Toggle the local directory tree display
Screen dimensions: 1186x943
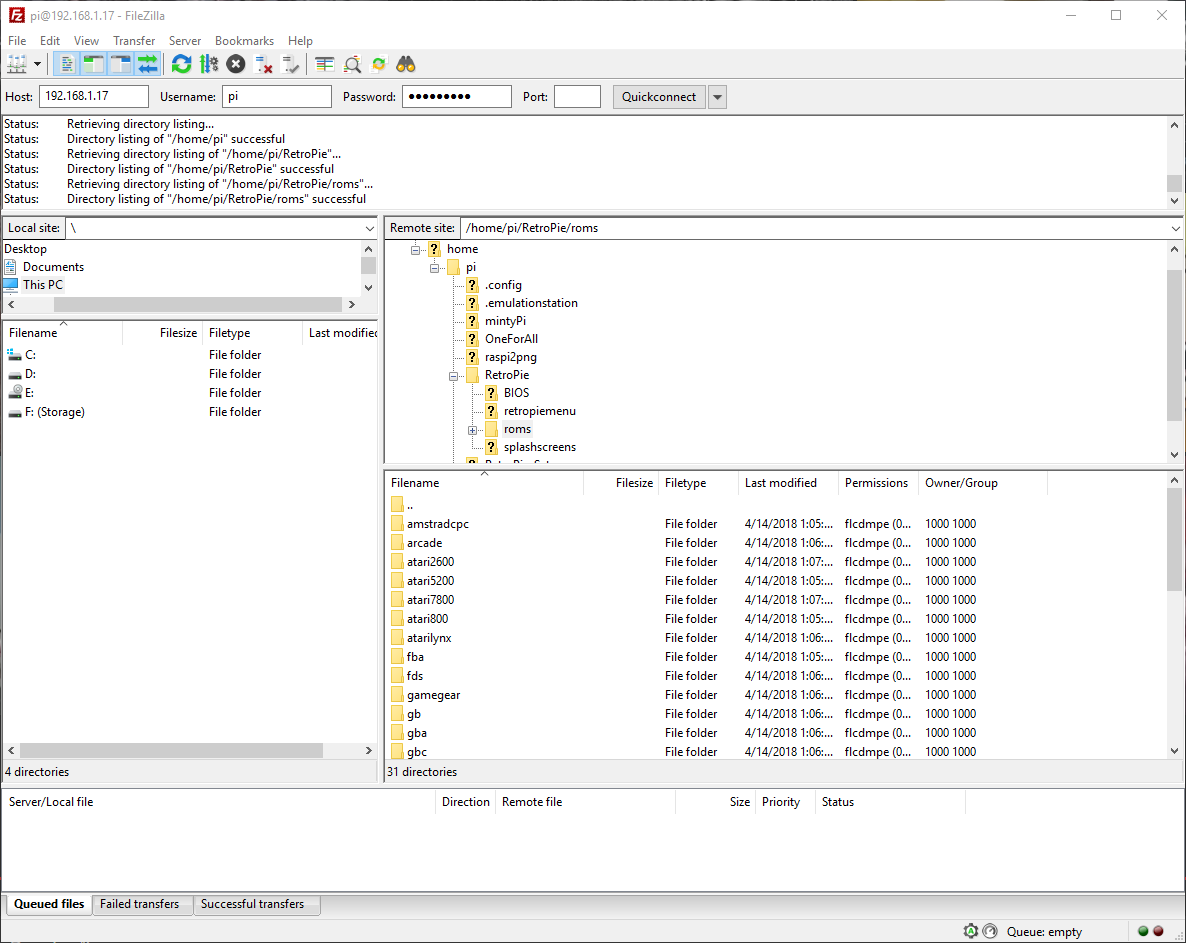coord(93,64)
